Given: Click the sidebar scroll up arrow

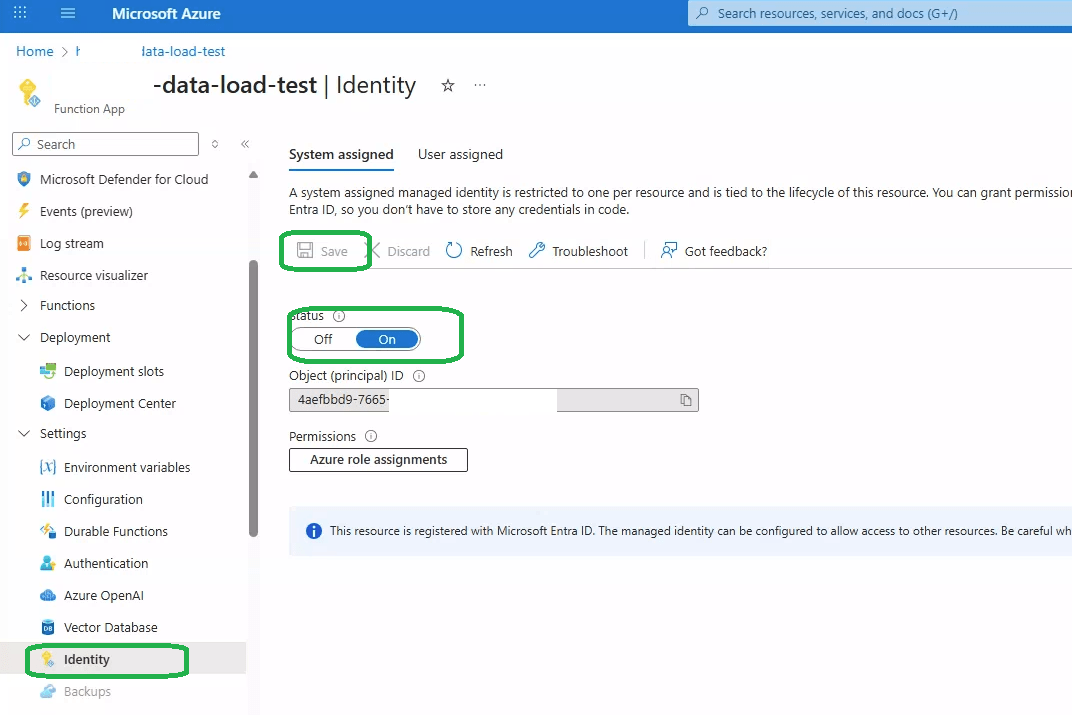Looking at the screenshot, I should click(254, 175).
